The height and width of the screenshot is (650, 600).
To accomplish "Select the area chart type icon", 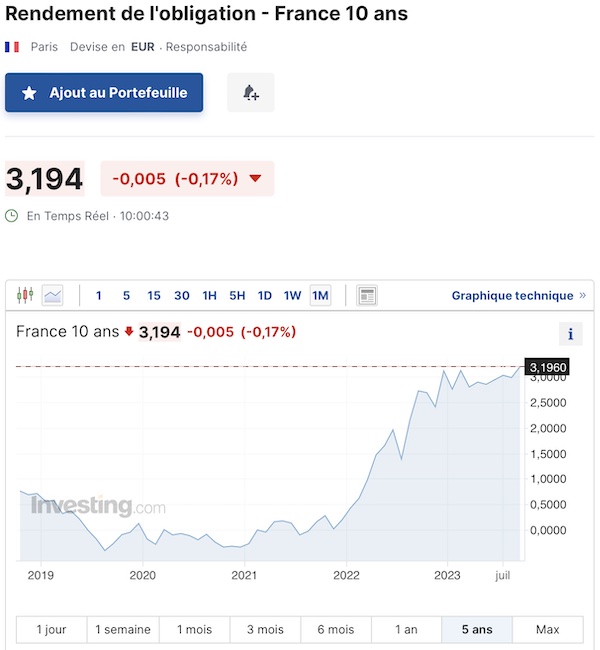I will point(52,295).
